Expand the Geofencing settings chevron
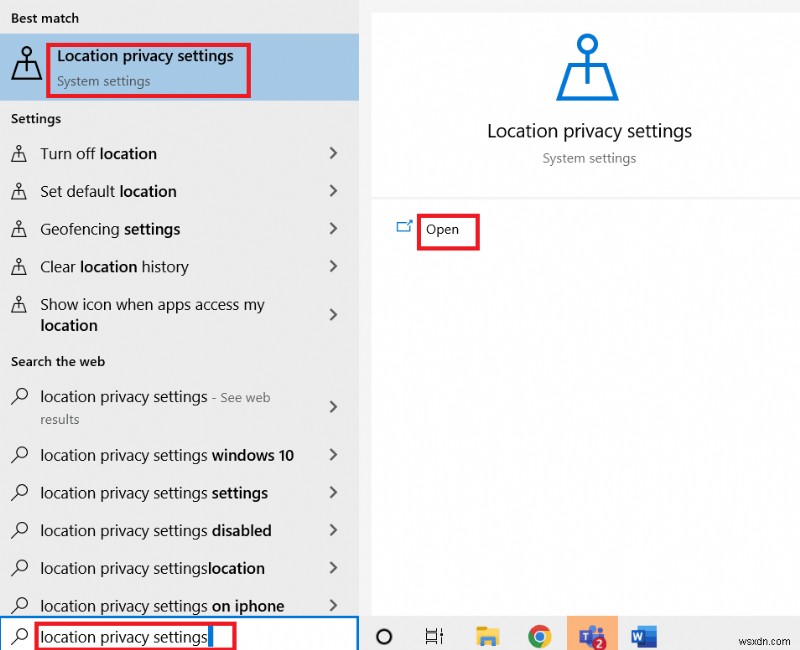 [x=333, y=229]
